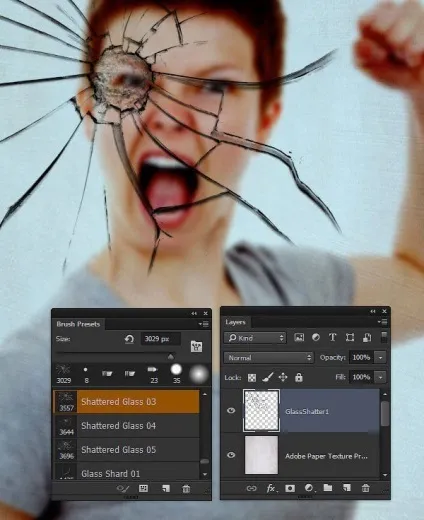The height and width of the screenshot is (520, 424).
Task: Lock image pixels with brush icon
Action: pos(268,377)
